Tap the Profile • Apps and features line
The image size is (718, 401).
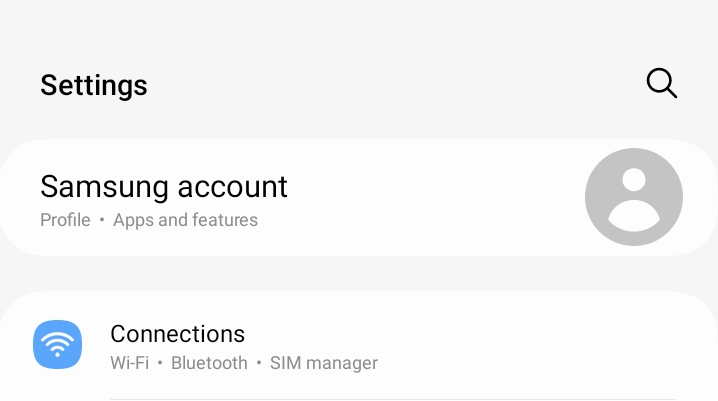(149, 220)
